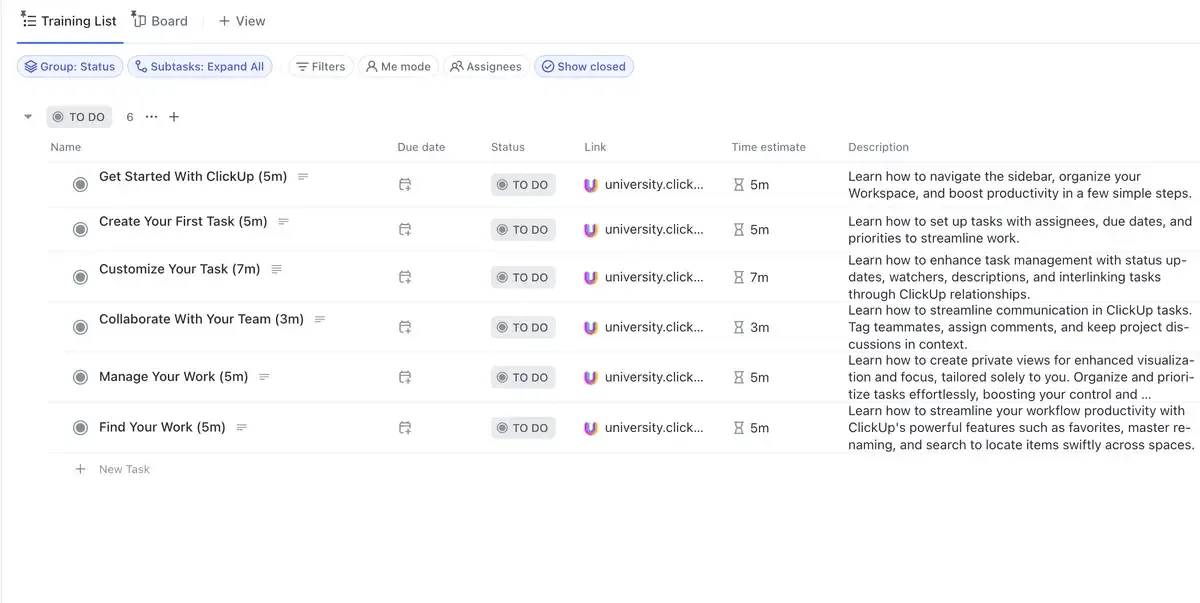Change status of Create Your First Task
Screen dimensions: 1200x603
(523, 230)
